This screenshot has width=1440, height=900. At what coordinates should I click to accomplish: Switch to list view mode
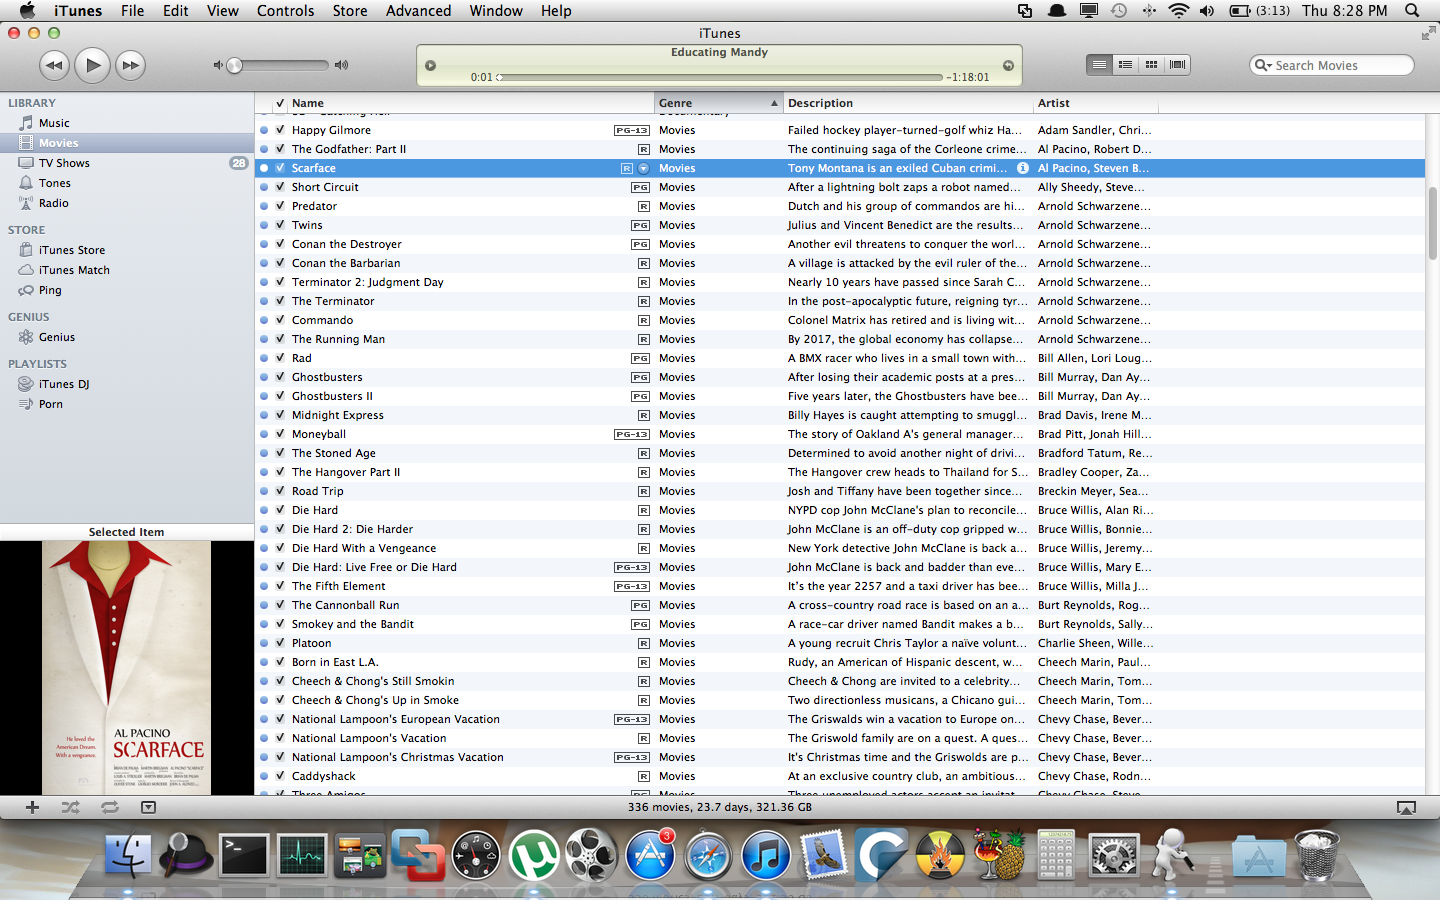point(1099,65)
